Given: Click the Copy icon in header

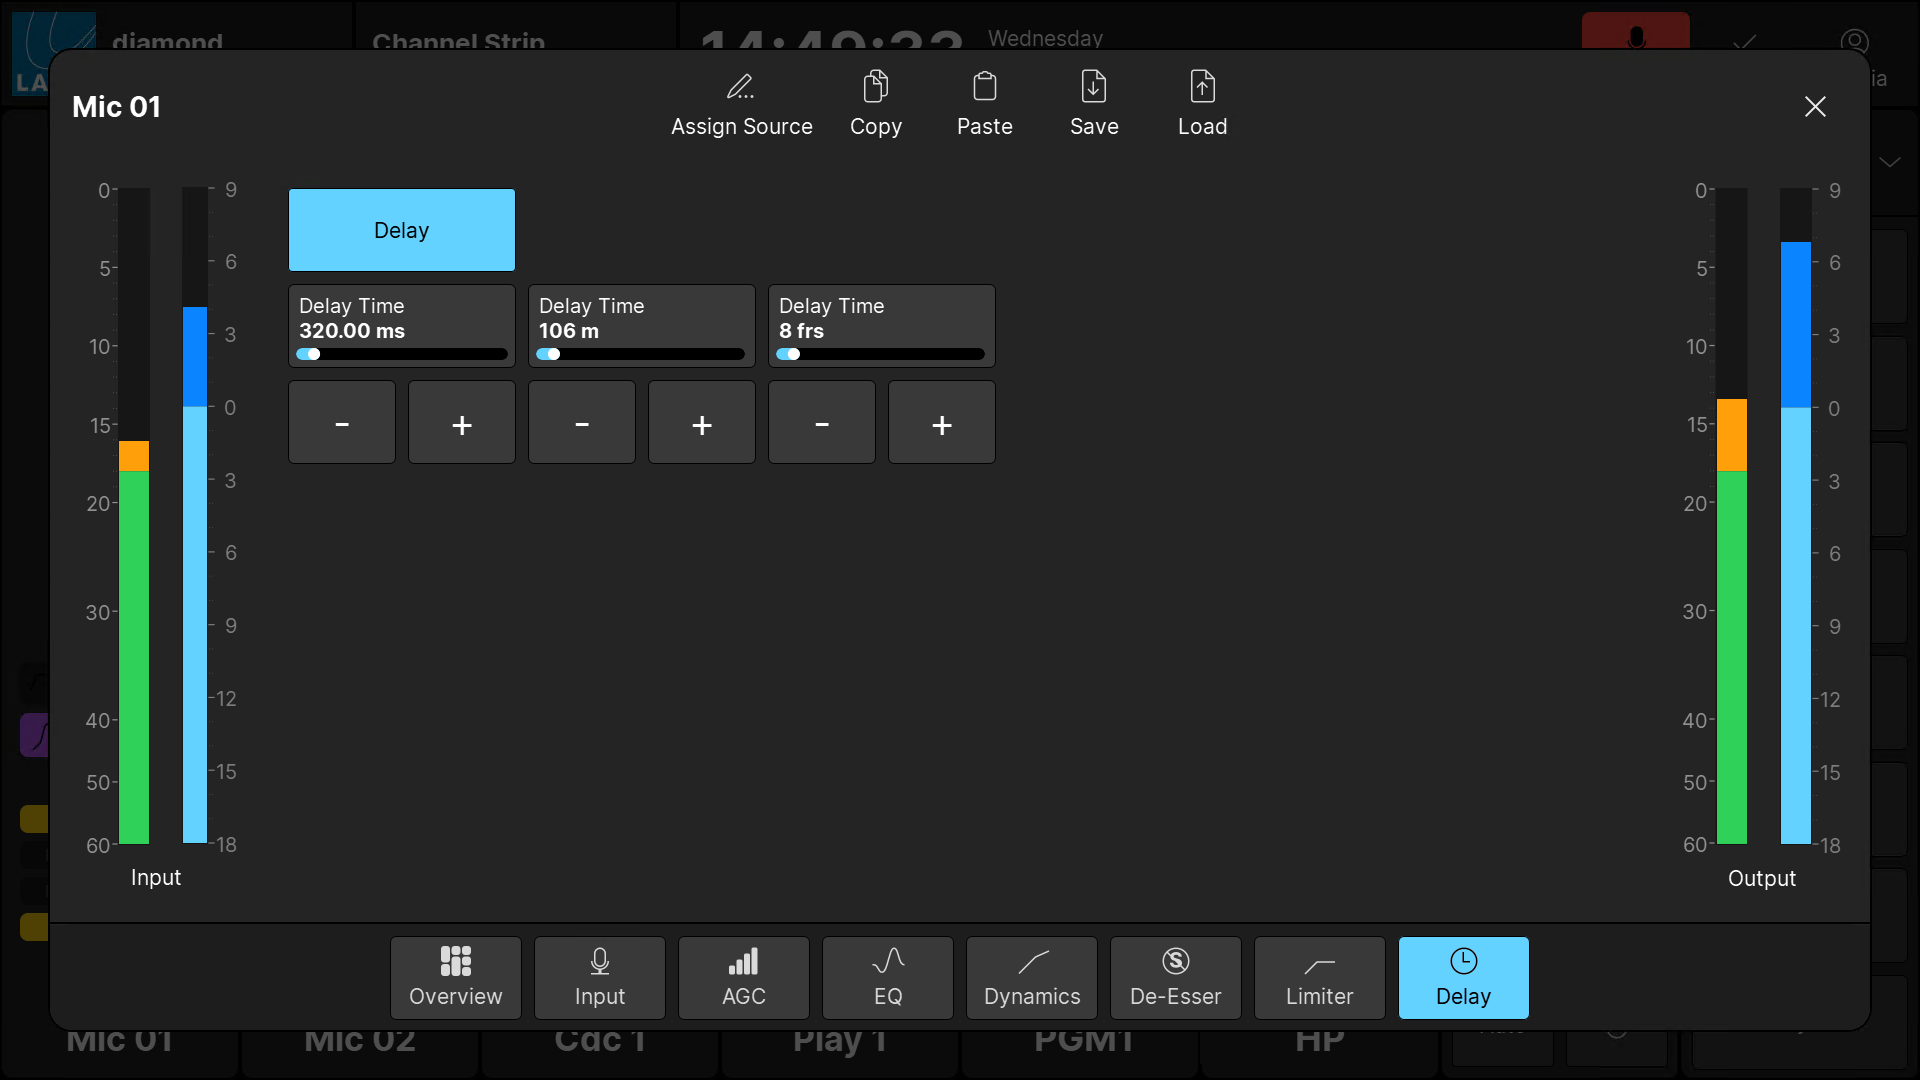Looking at the screenshot, I should click(876, 87).
